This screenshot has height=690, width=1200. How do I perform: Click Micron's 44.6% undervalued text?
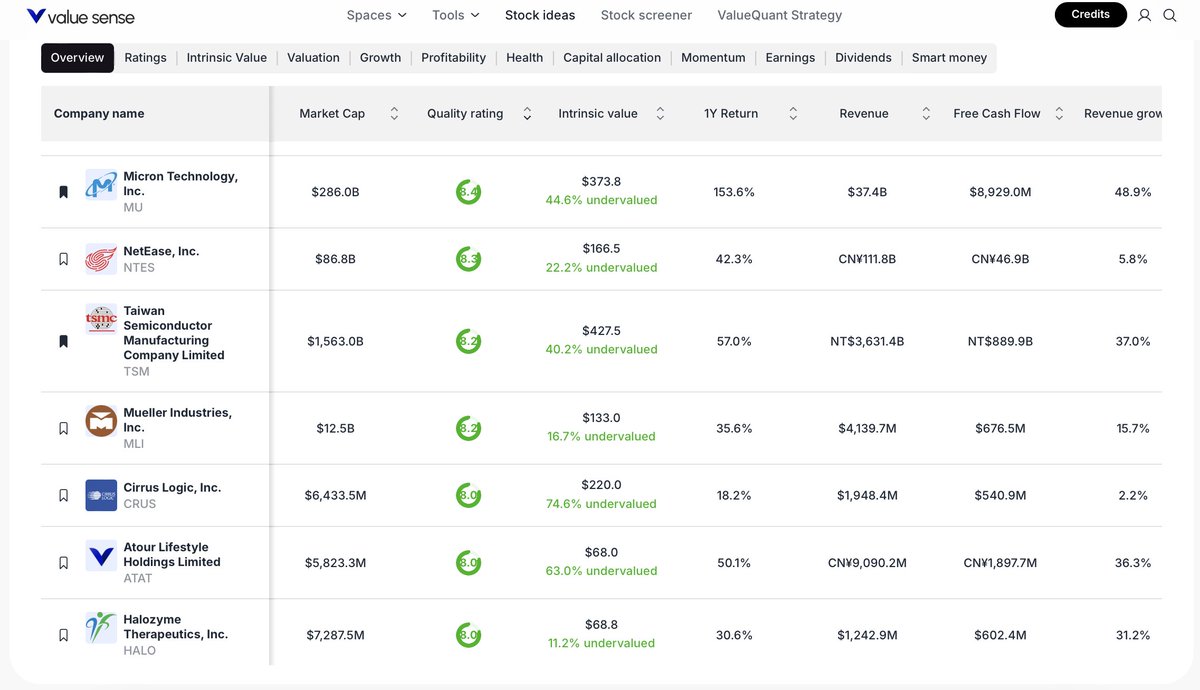601,200
